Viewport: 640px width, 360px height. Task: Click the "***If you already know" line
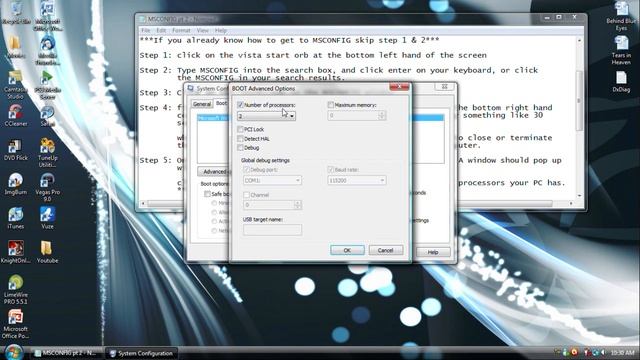[289, 40]
